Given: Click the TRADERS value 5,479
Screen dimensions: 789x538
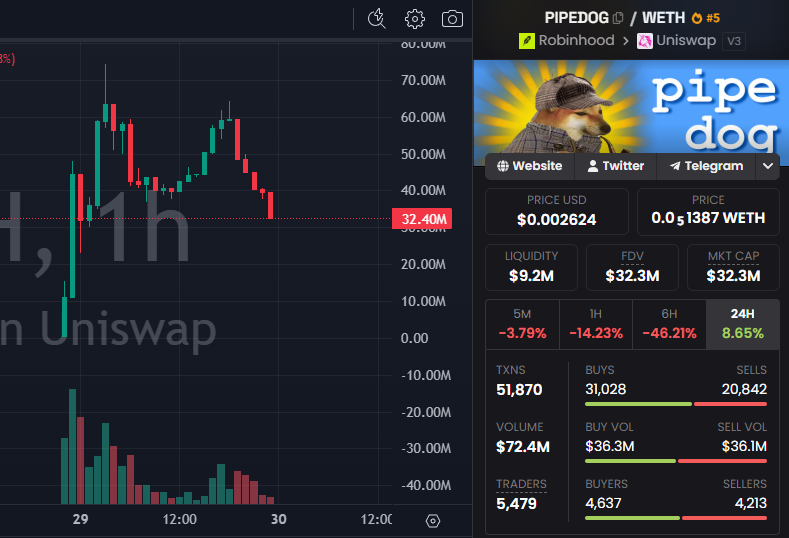Looking at the screenshot, I should coord(516,503).
